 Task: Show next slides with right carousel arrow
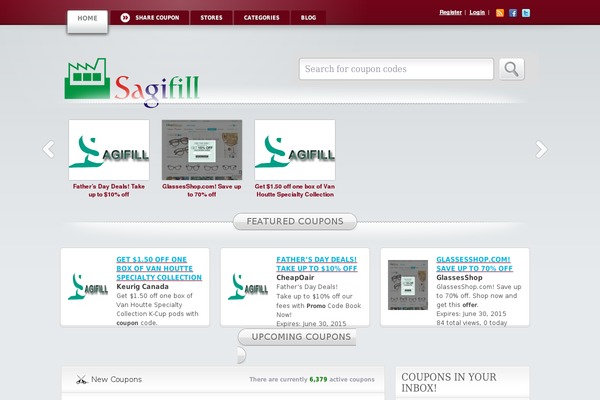click(x=541, y=149)
